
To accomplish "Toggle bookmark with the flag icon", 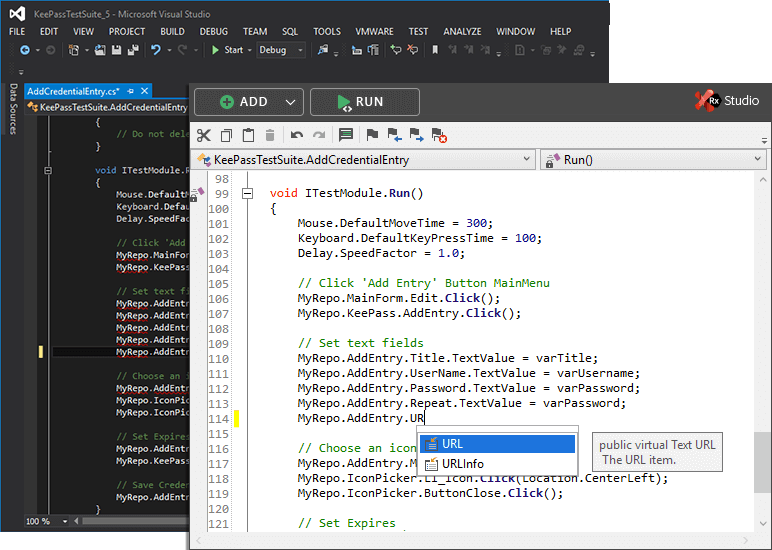I will tap(372, 134).
